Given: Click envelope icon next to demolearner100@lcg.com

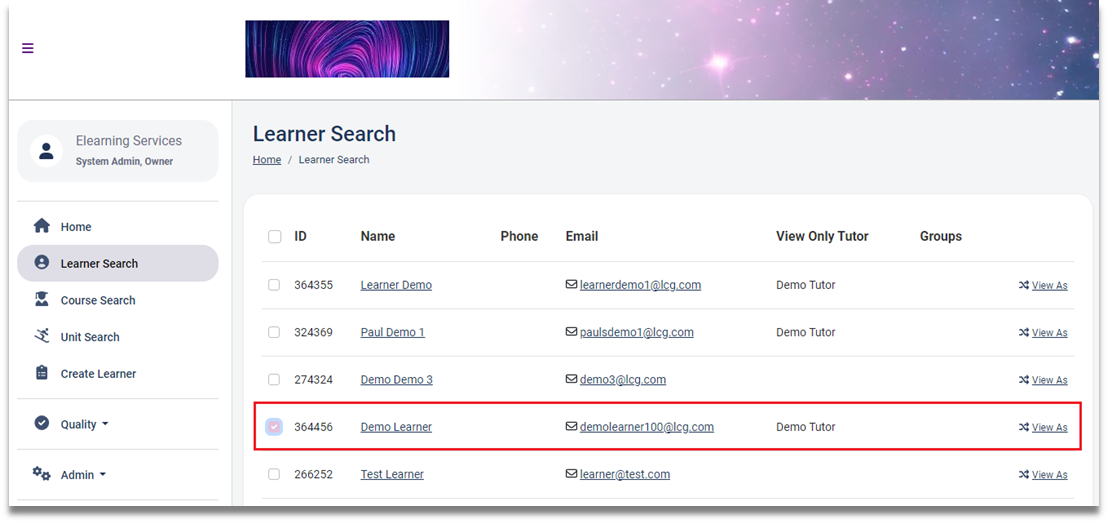Looking at the screenshot, I should click(571, 427).
